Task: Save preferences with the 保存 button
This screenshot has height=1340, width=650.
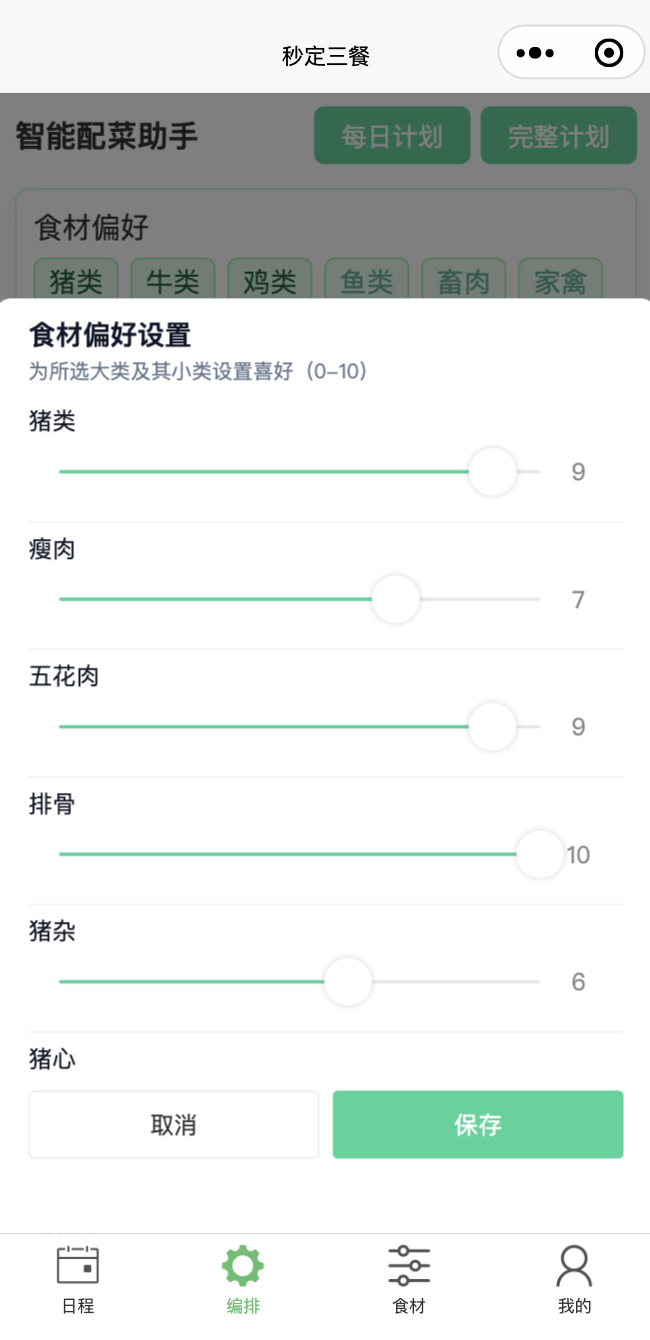Action: click(477, 1124)
